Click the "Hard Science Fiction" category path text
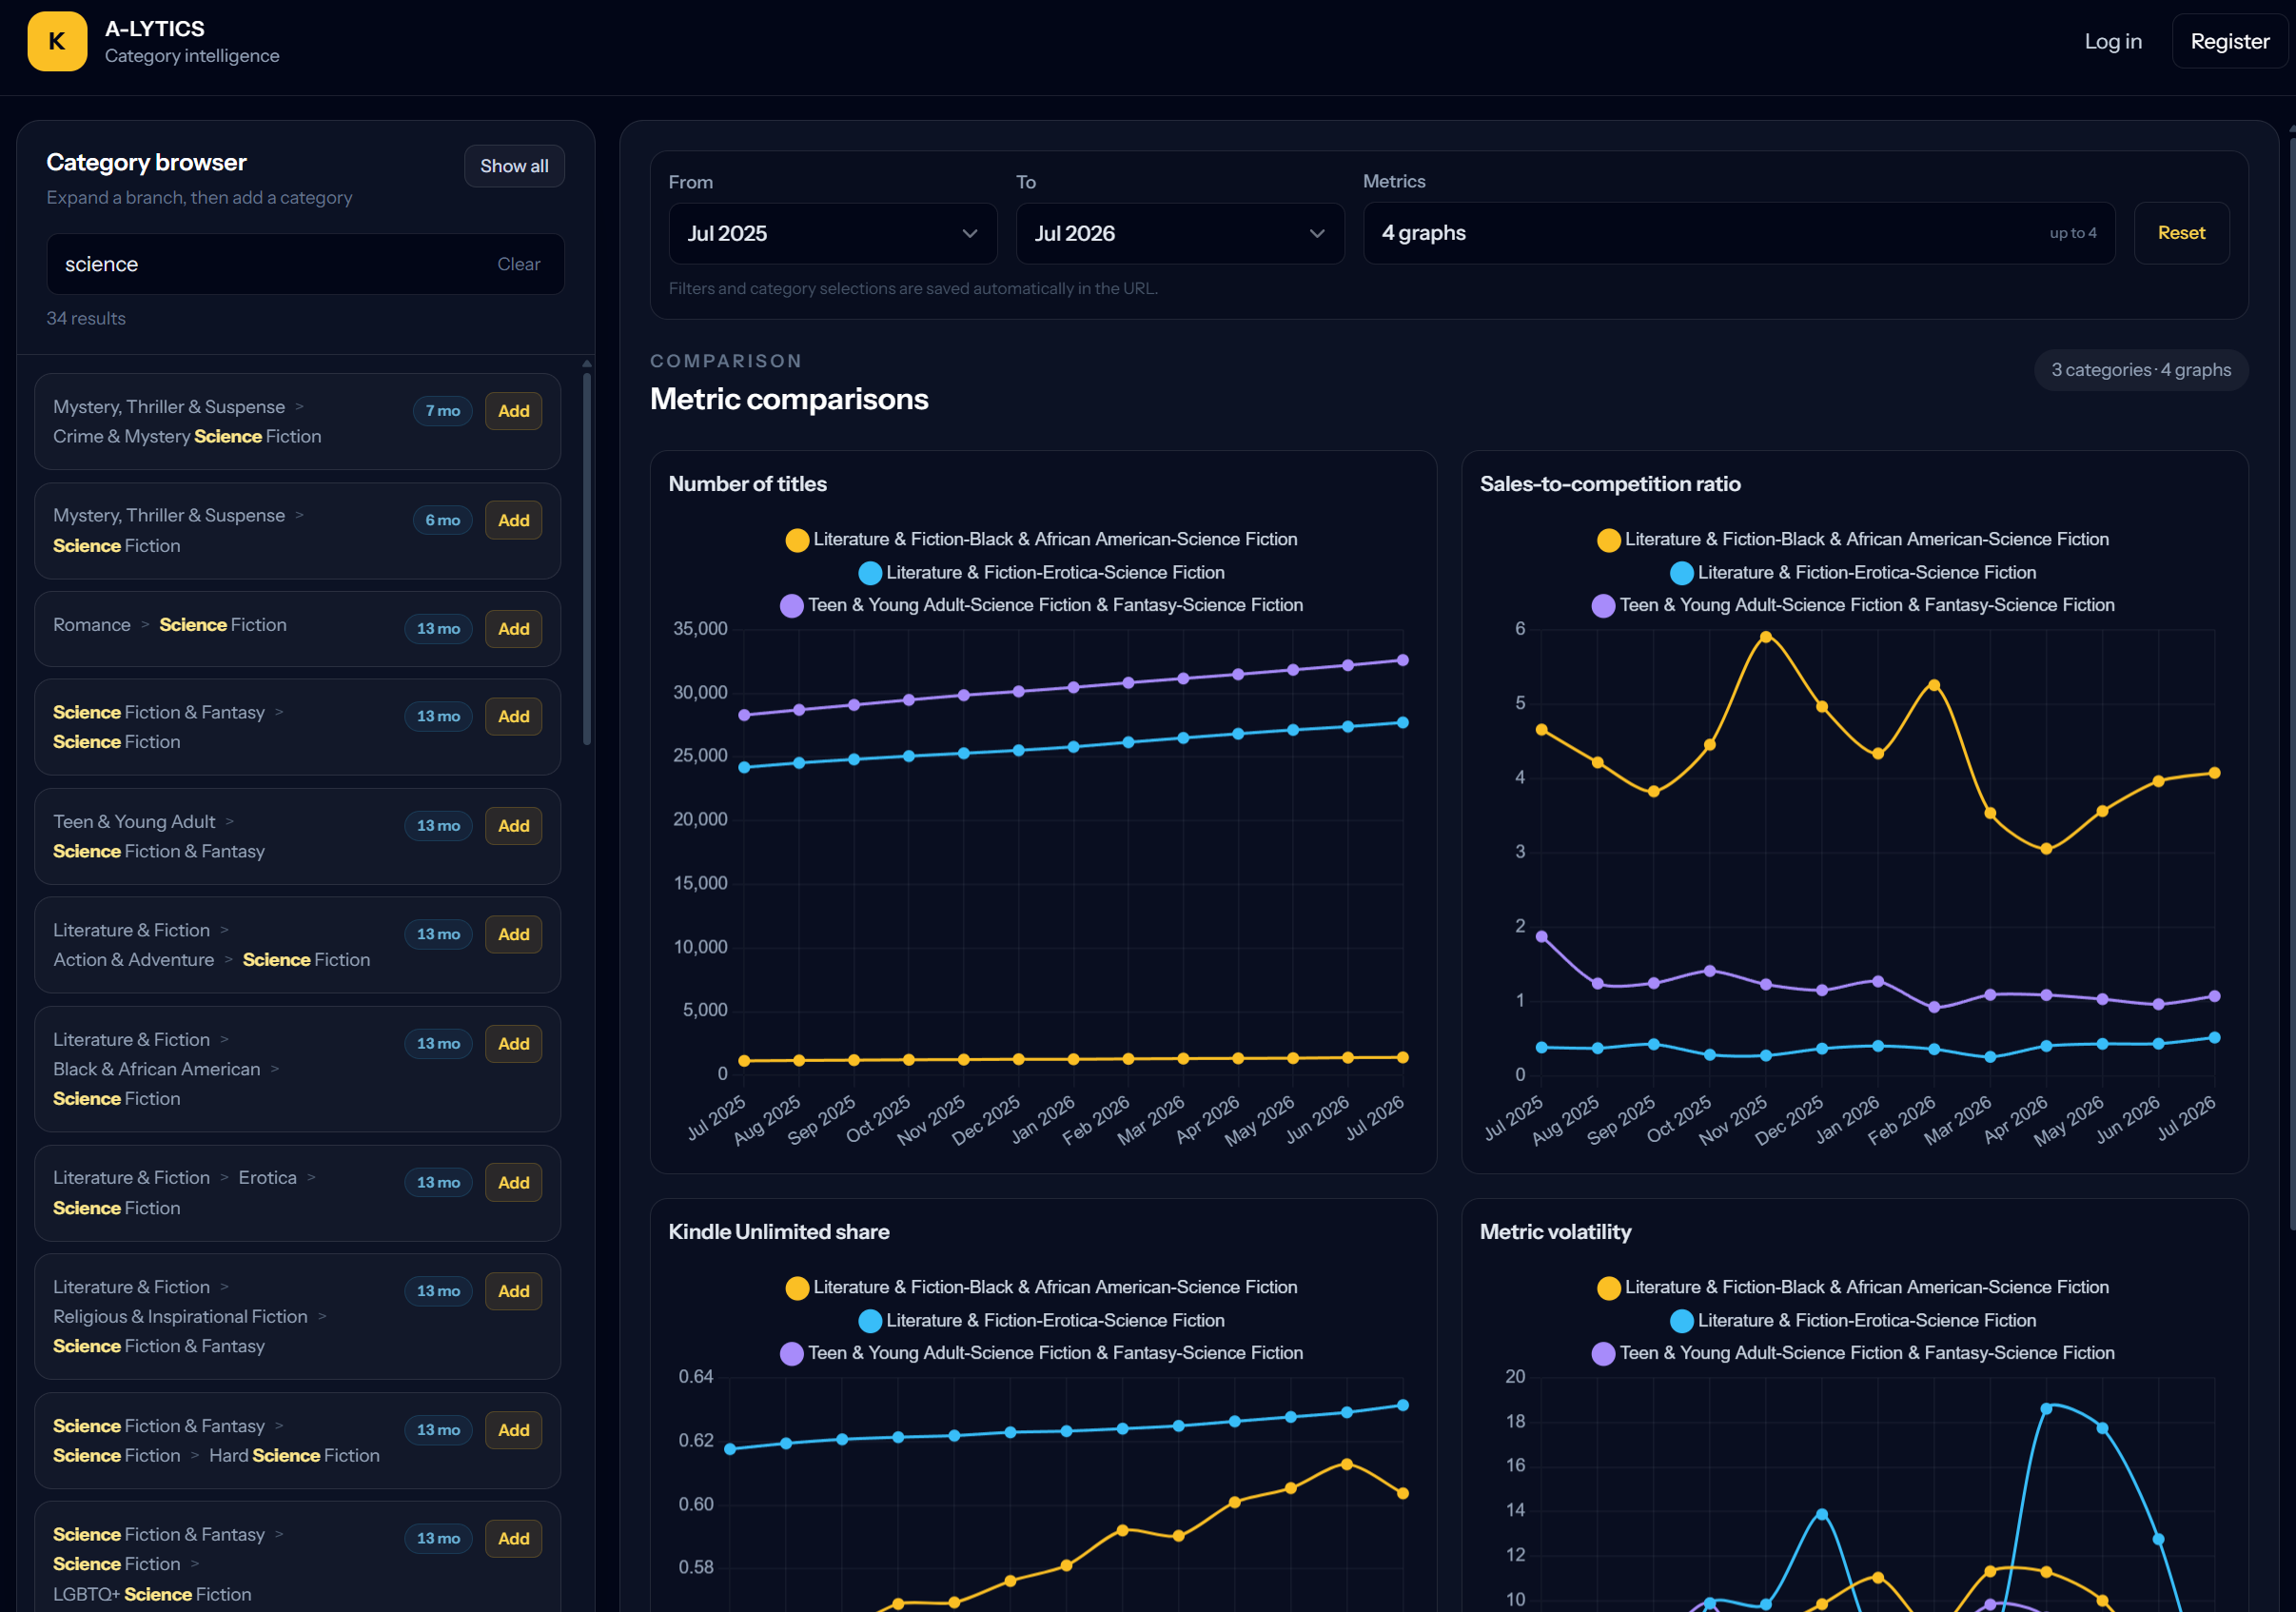This screenshot has height=1612, width=2296. pyautogui.click(x=294, y=1456)
